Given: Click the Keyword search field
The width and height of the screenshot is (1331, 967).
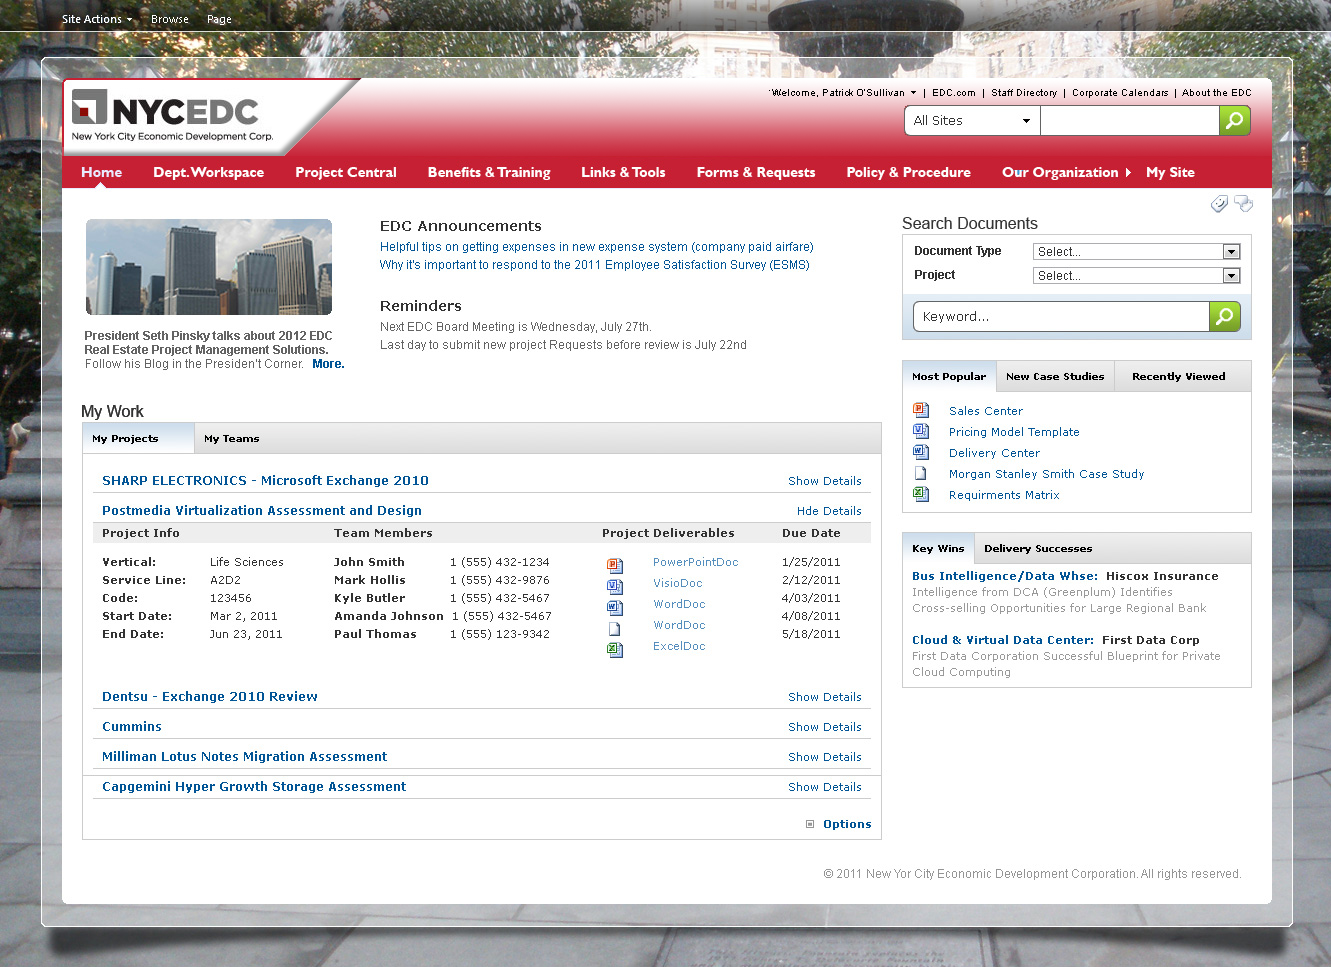Looking at the screenshot, I should (1062, 316).
